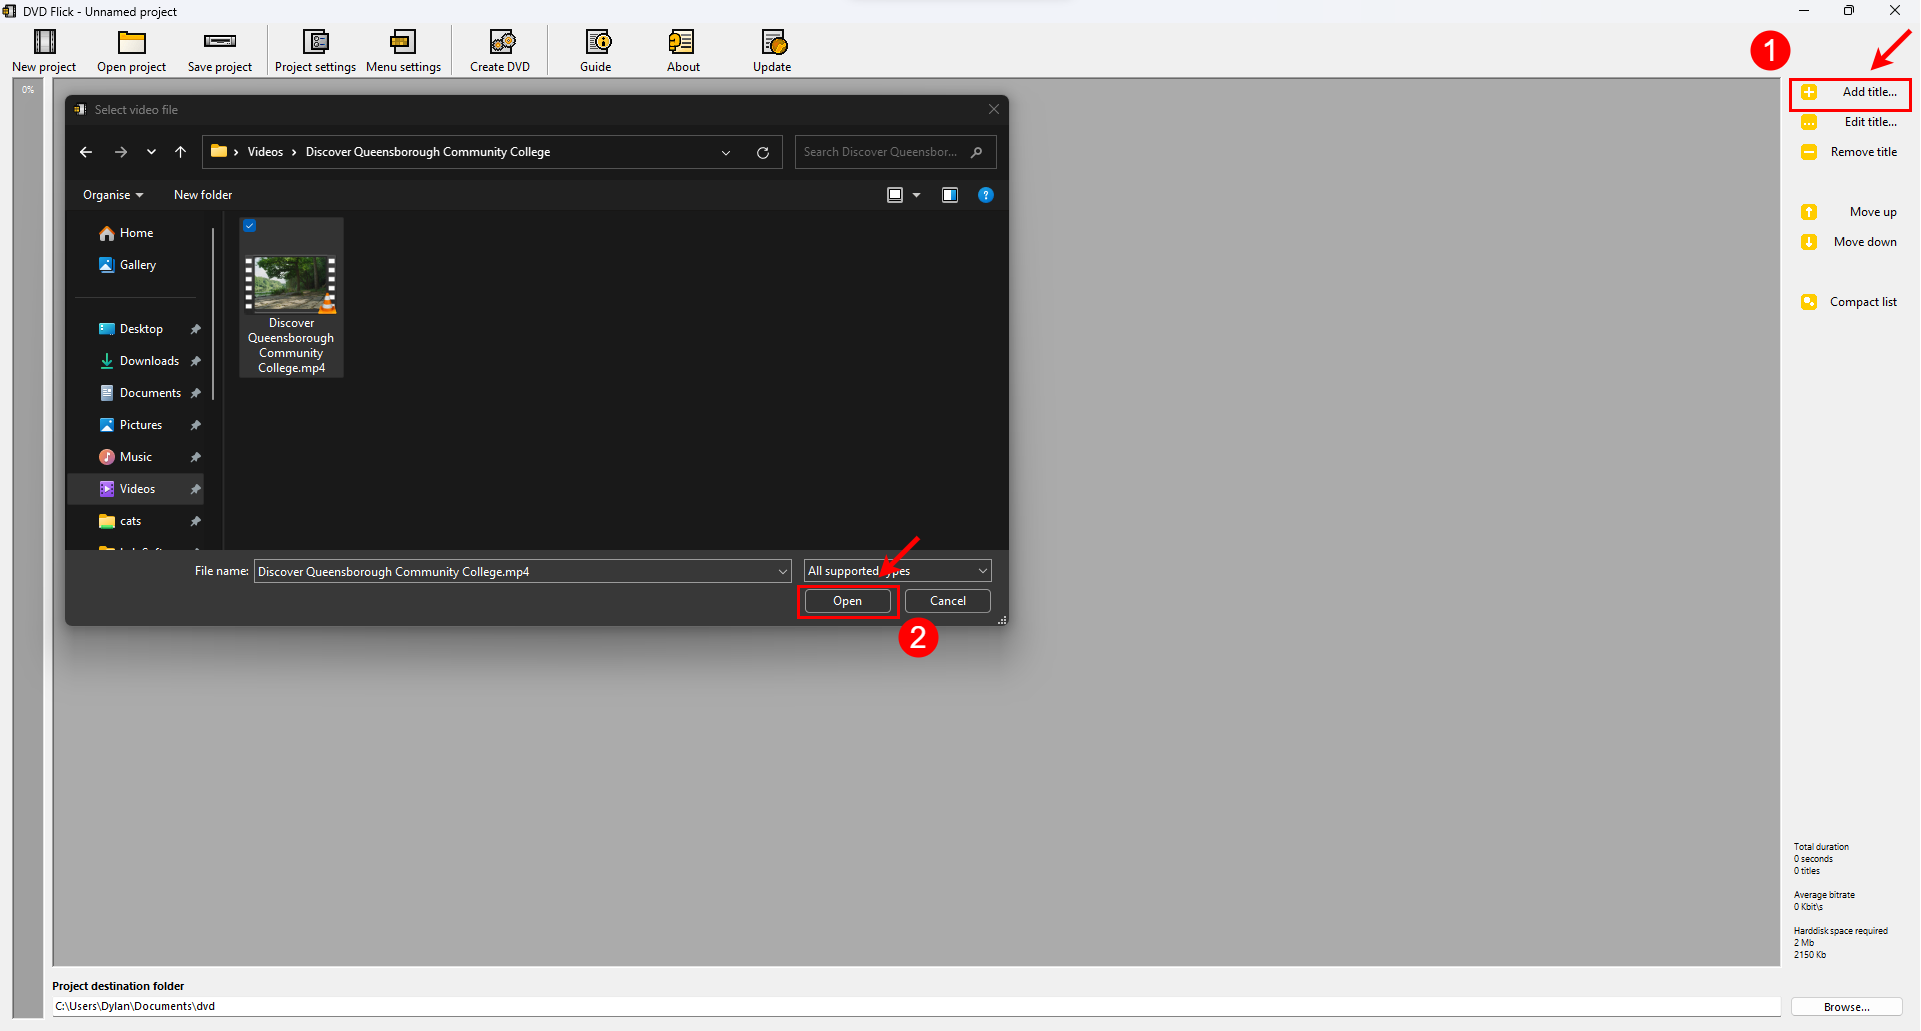Click the New project toolbar icon
The width and height of the screenshot is (1921, 1031).
click(45, 41)
